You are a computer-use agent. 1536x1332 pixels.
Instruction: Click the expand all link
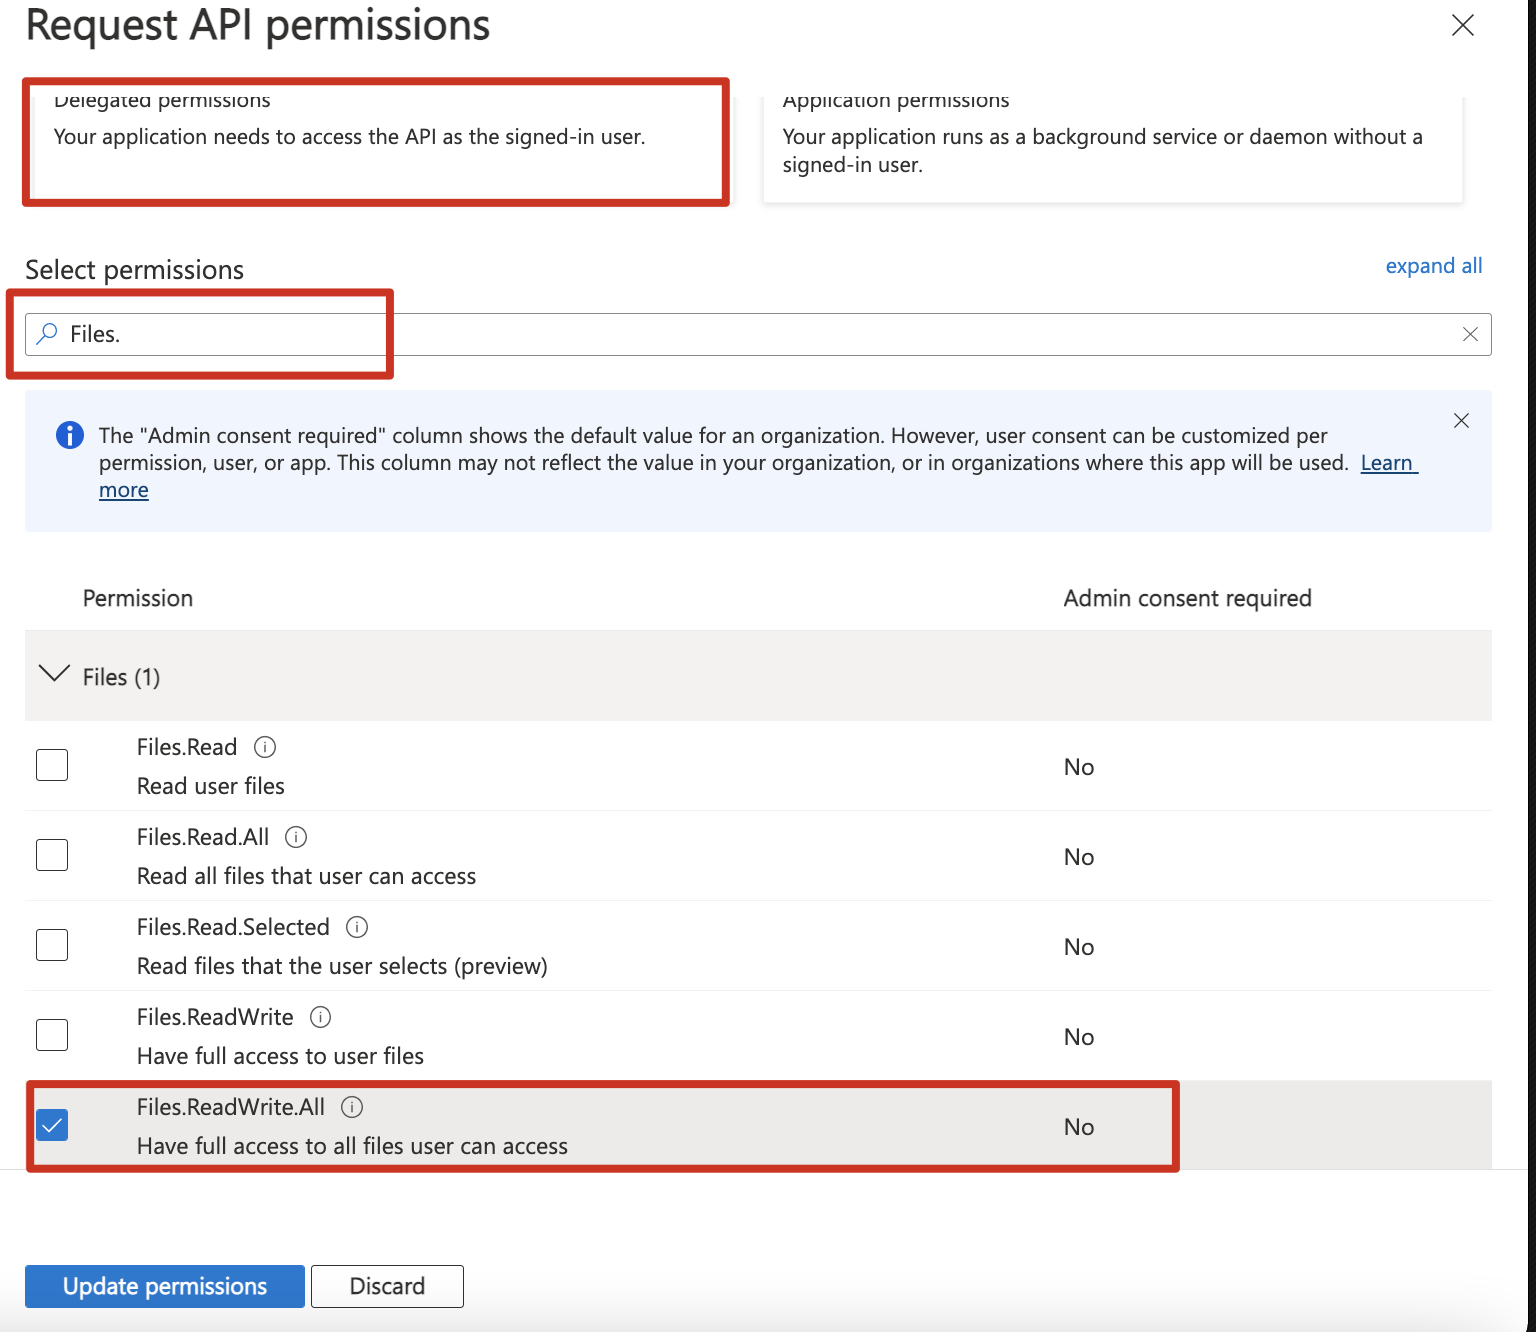[1433, 266]
